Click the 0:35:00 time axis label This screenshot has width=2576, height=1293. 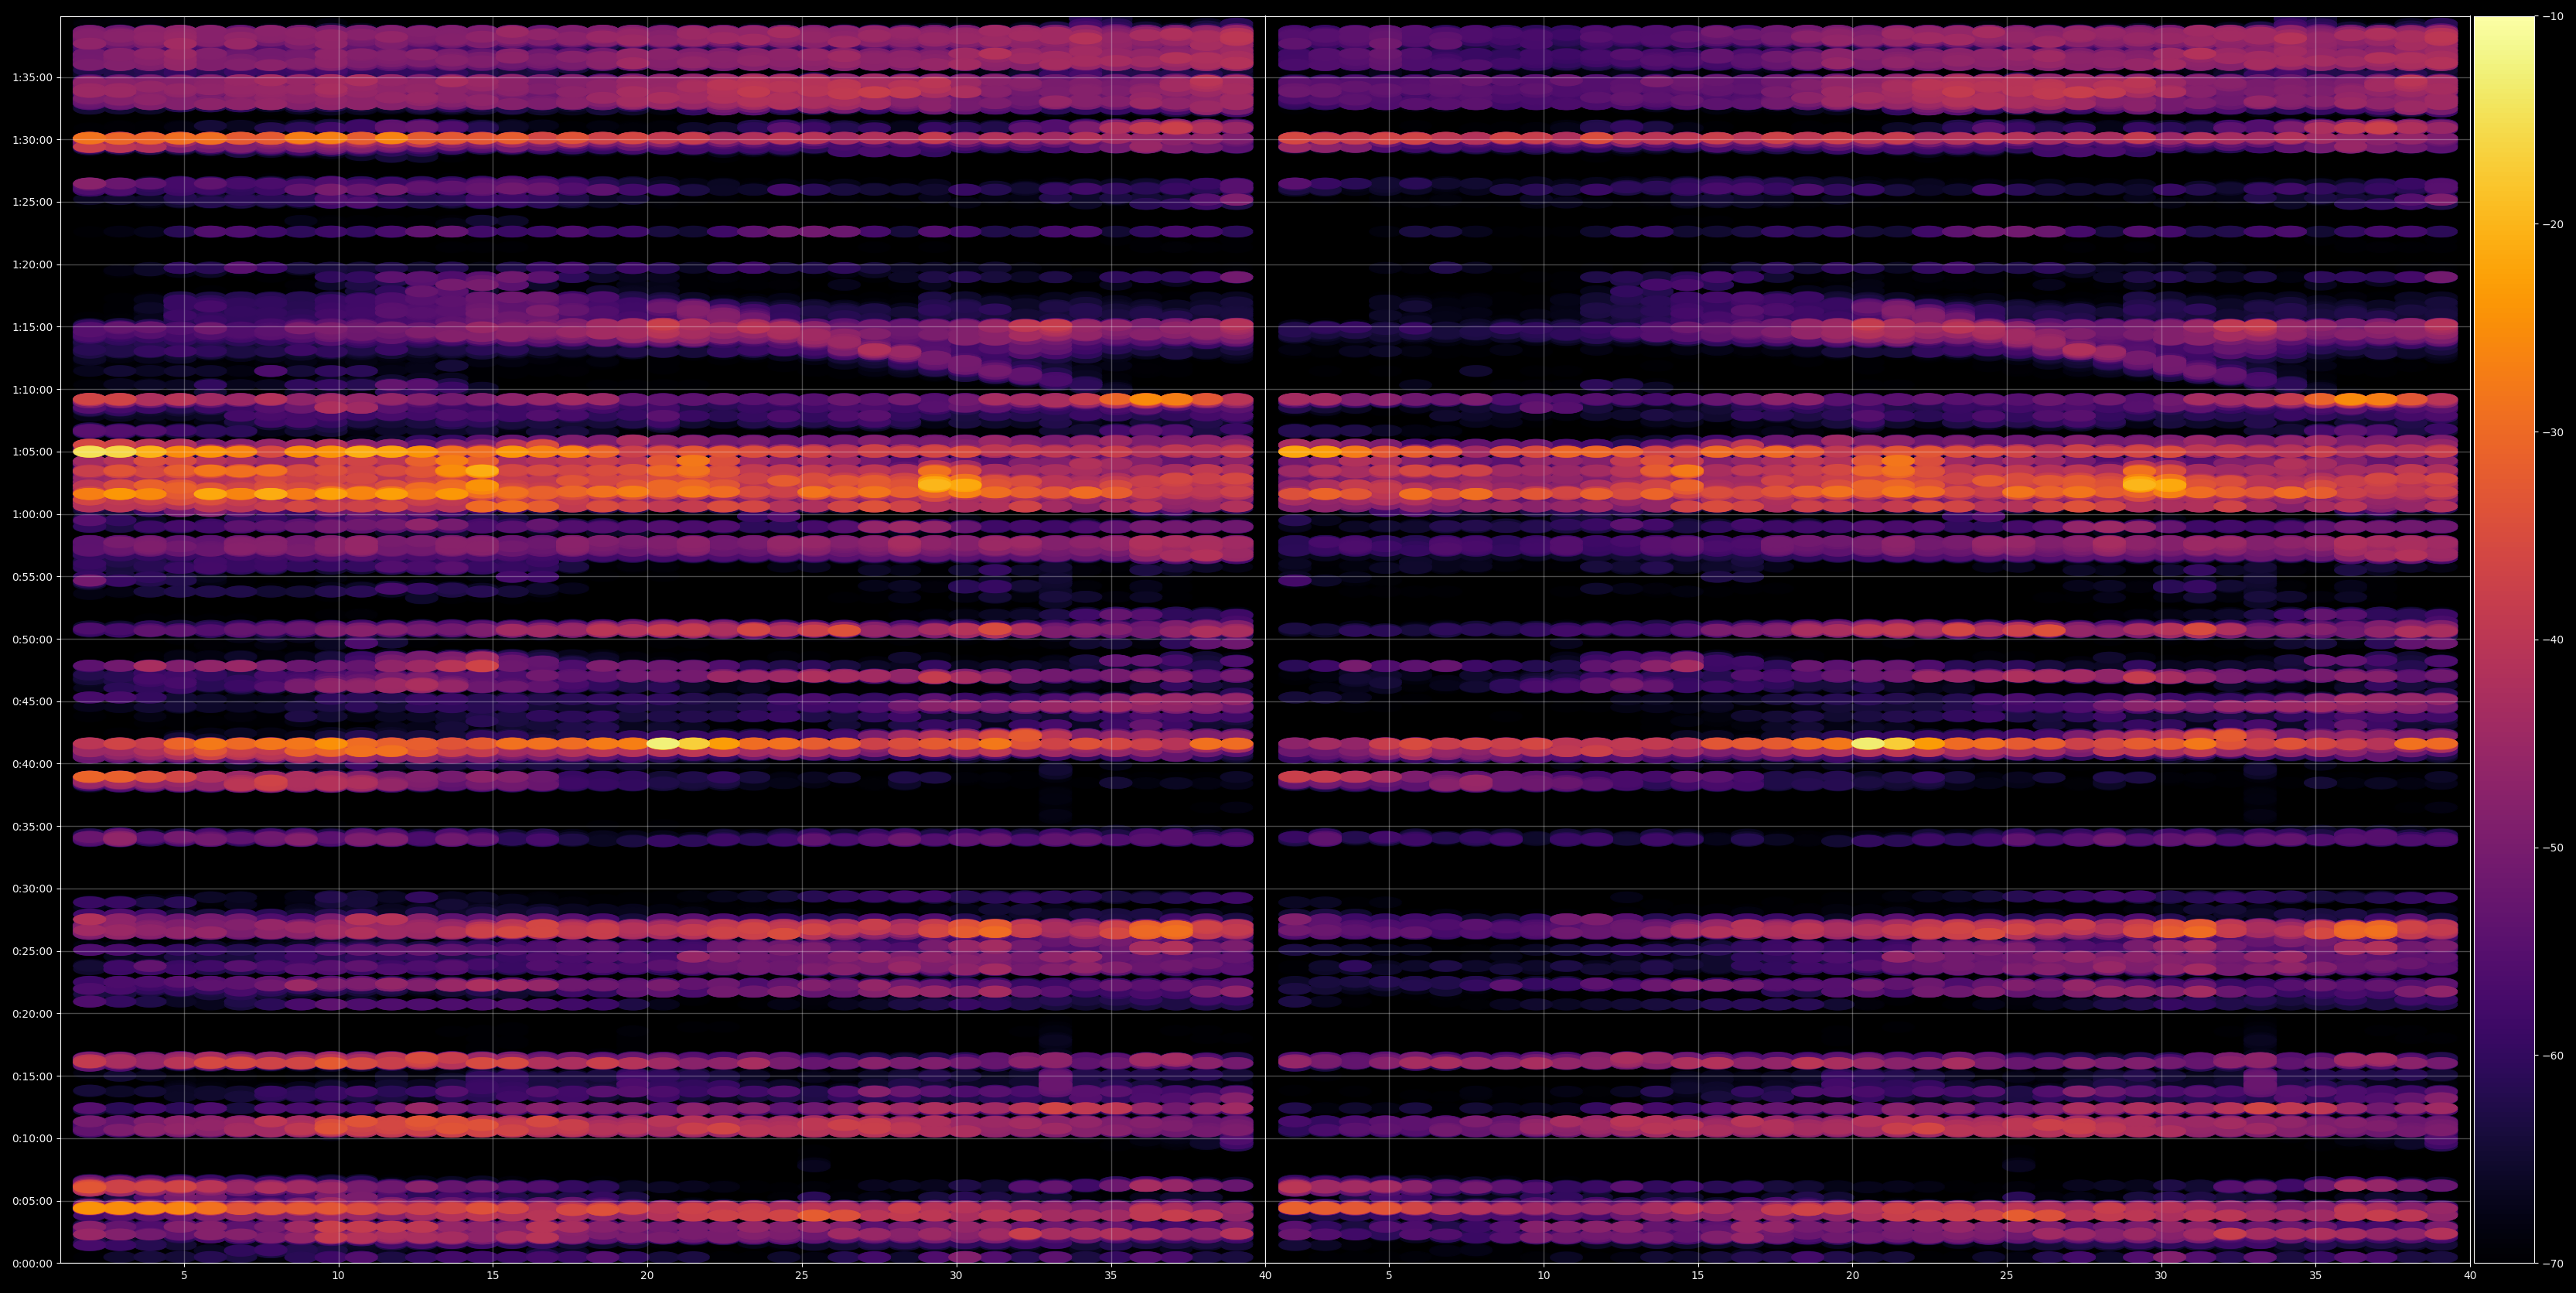33,826
